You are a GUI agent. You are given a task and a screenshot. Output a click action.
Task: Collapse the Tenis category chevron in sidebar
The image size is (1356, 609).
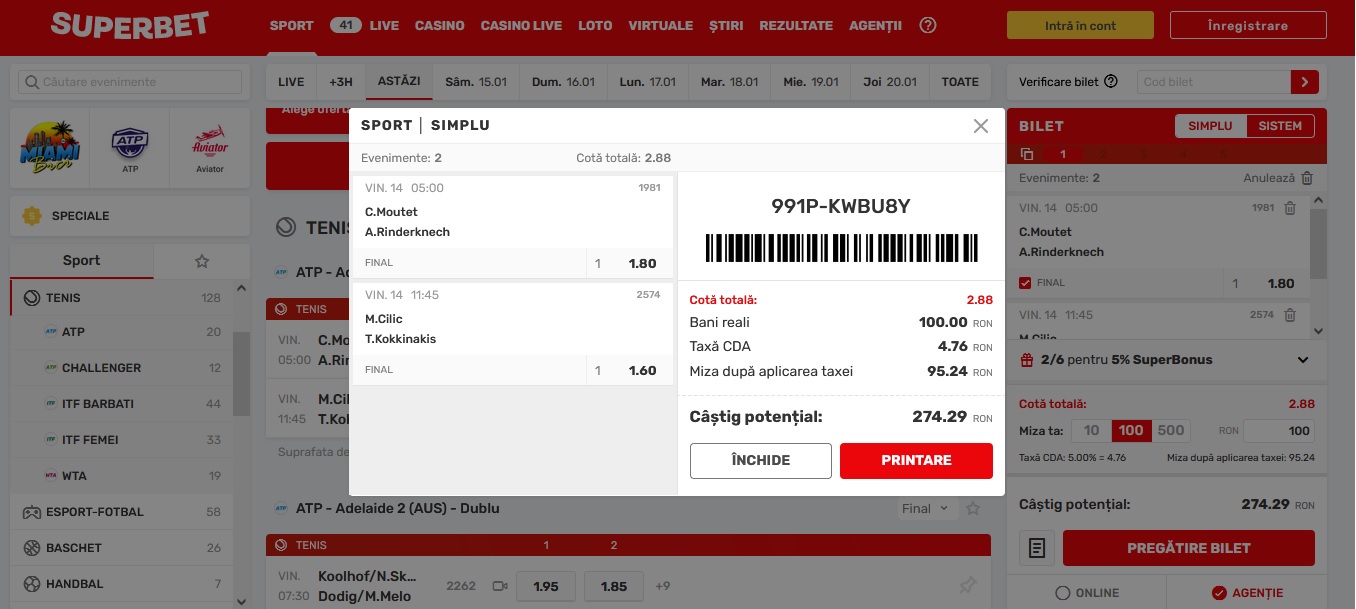[x=241, y=289]
